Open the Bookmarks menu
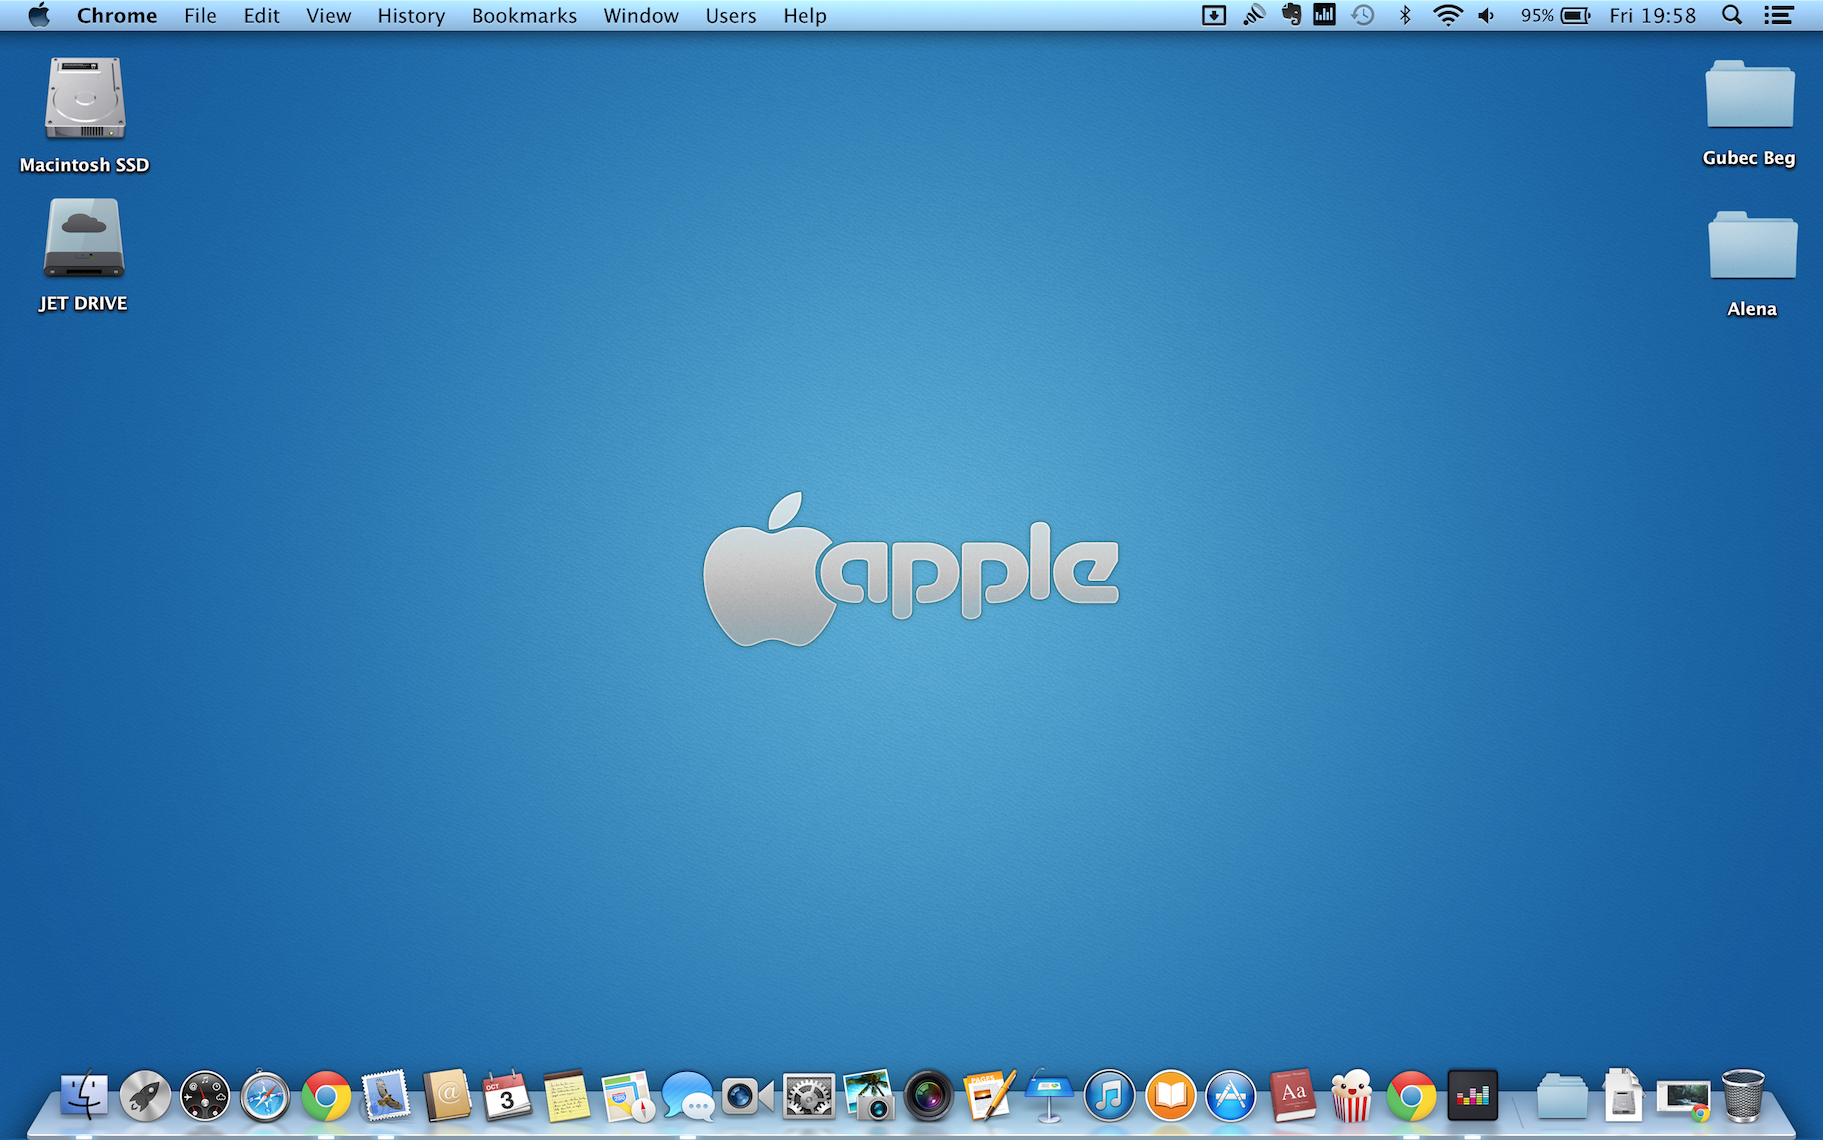1823x1140 pixels. coord(524,15)
